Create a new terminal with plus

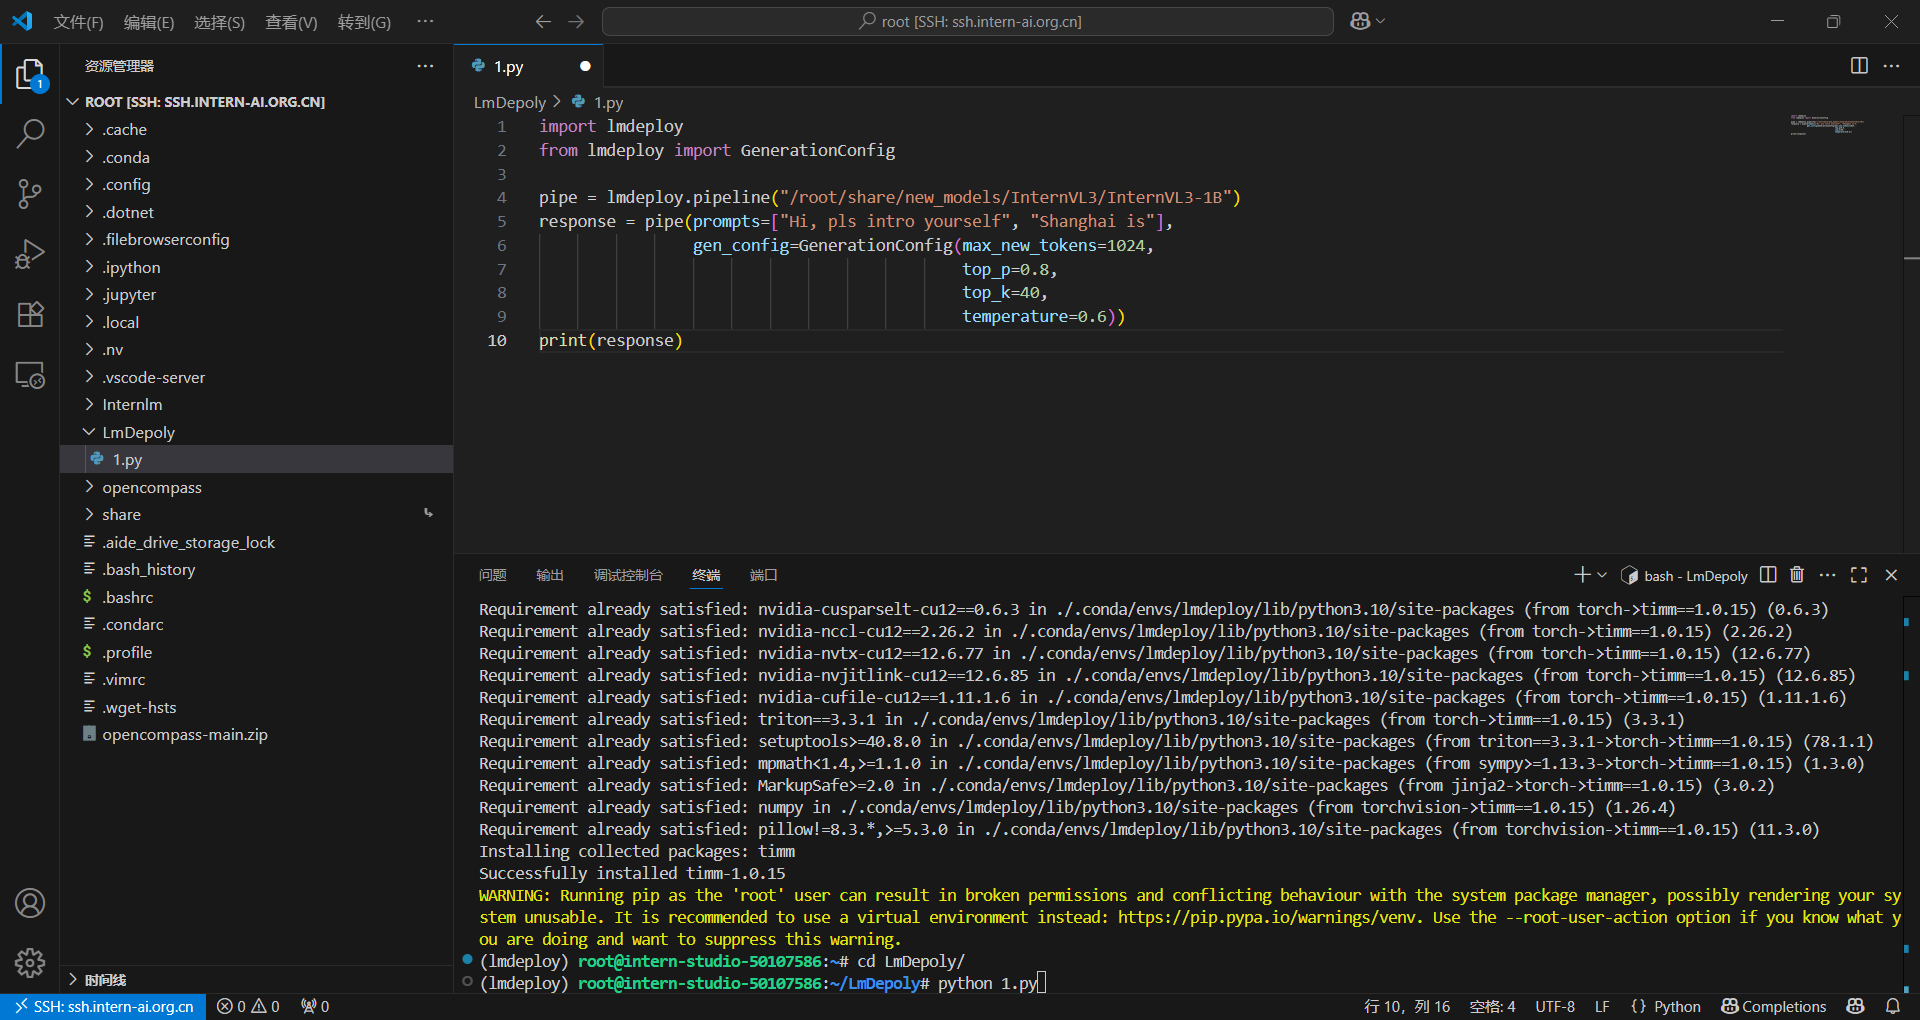point(1581,575)
